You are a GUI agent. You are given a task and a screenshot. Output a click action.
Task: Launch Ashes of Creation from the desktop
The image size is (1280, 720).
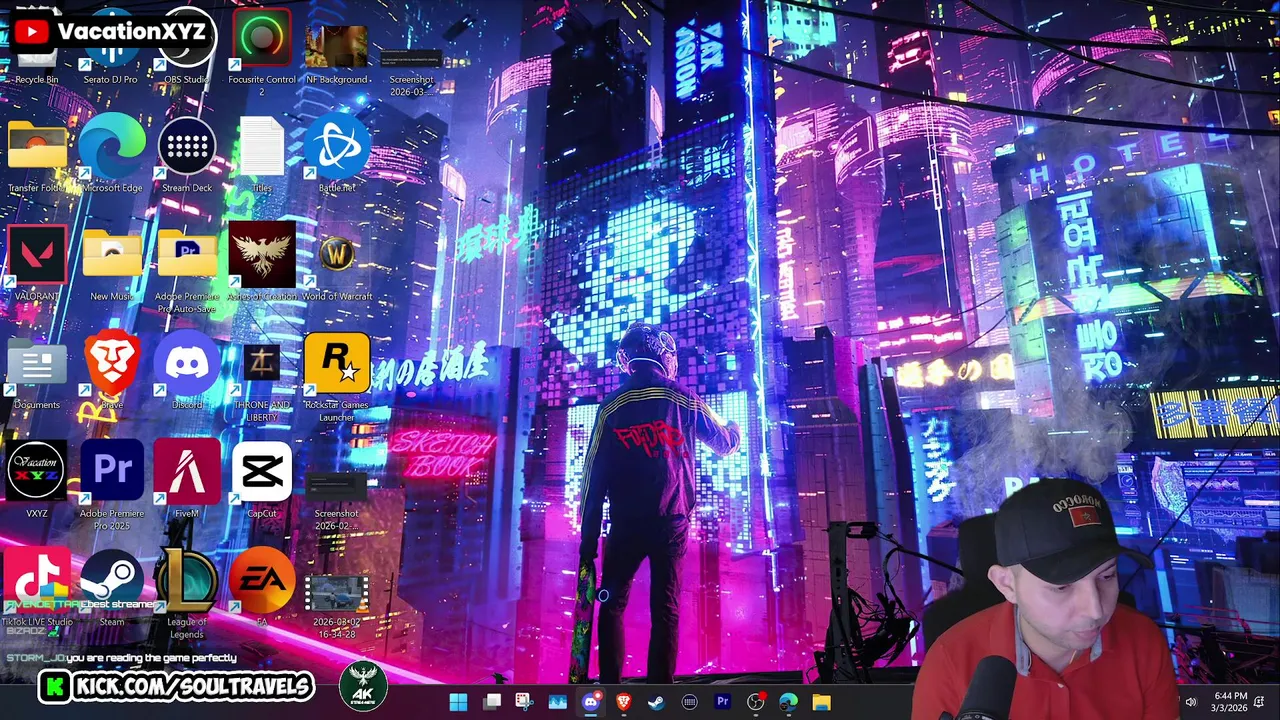(x=262, y=263)
